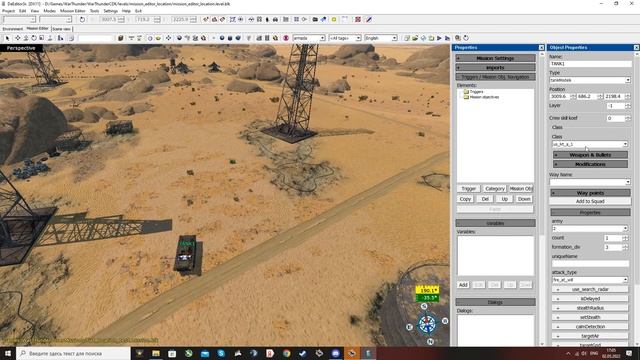The width and height of the screenshot is (640, 360).
Task: Click Add under the Variables list
Action: [463, 285]
